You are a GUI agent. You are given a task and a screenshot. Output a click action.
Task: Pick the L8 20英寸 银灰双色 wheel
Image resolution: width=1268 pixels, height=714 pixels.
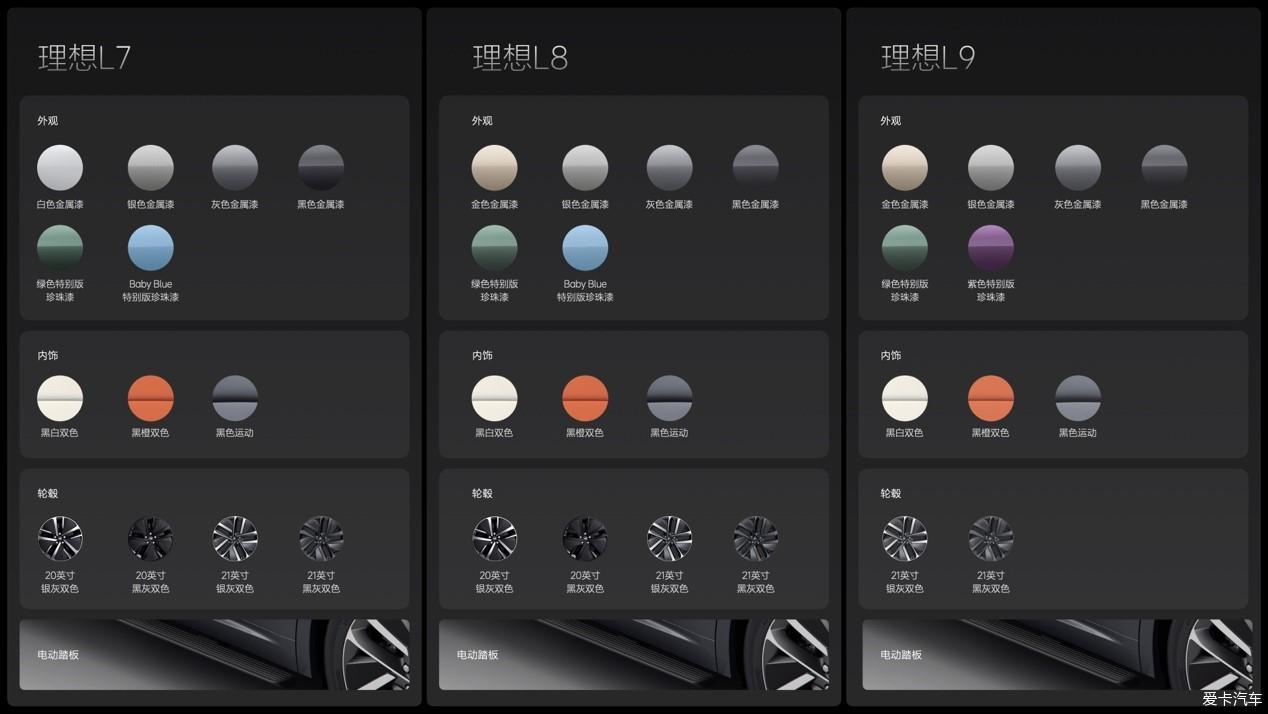494,538
